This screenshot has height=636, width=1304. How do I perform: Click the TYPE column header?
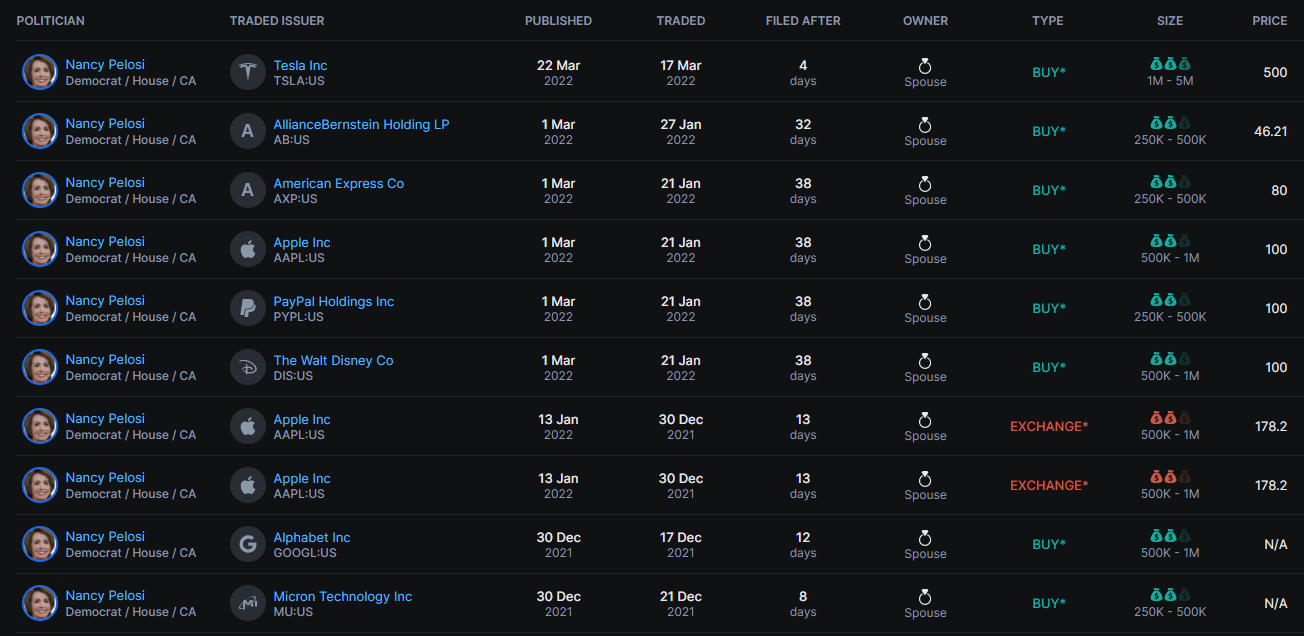coord(1048,21)
